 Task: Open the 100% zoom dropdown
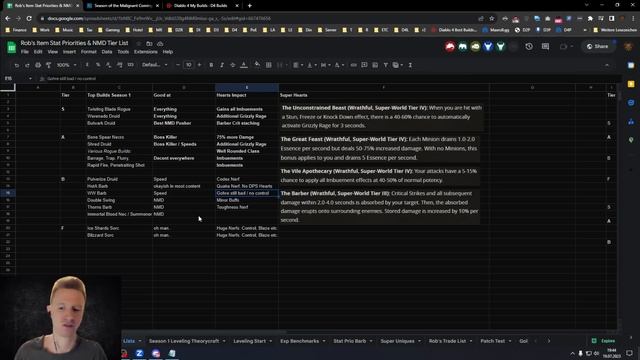(x=66, y=65)
